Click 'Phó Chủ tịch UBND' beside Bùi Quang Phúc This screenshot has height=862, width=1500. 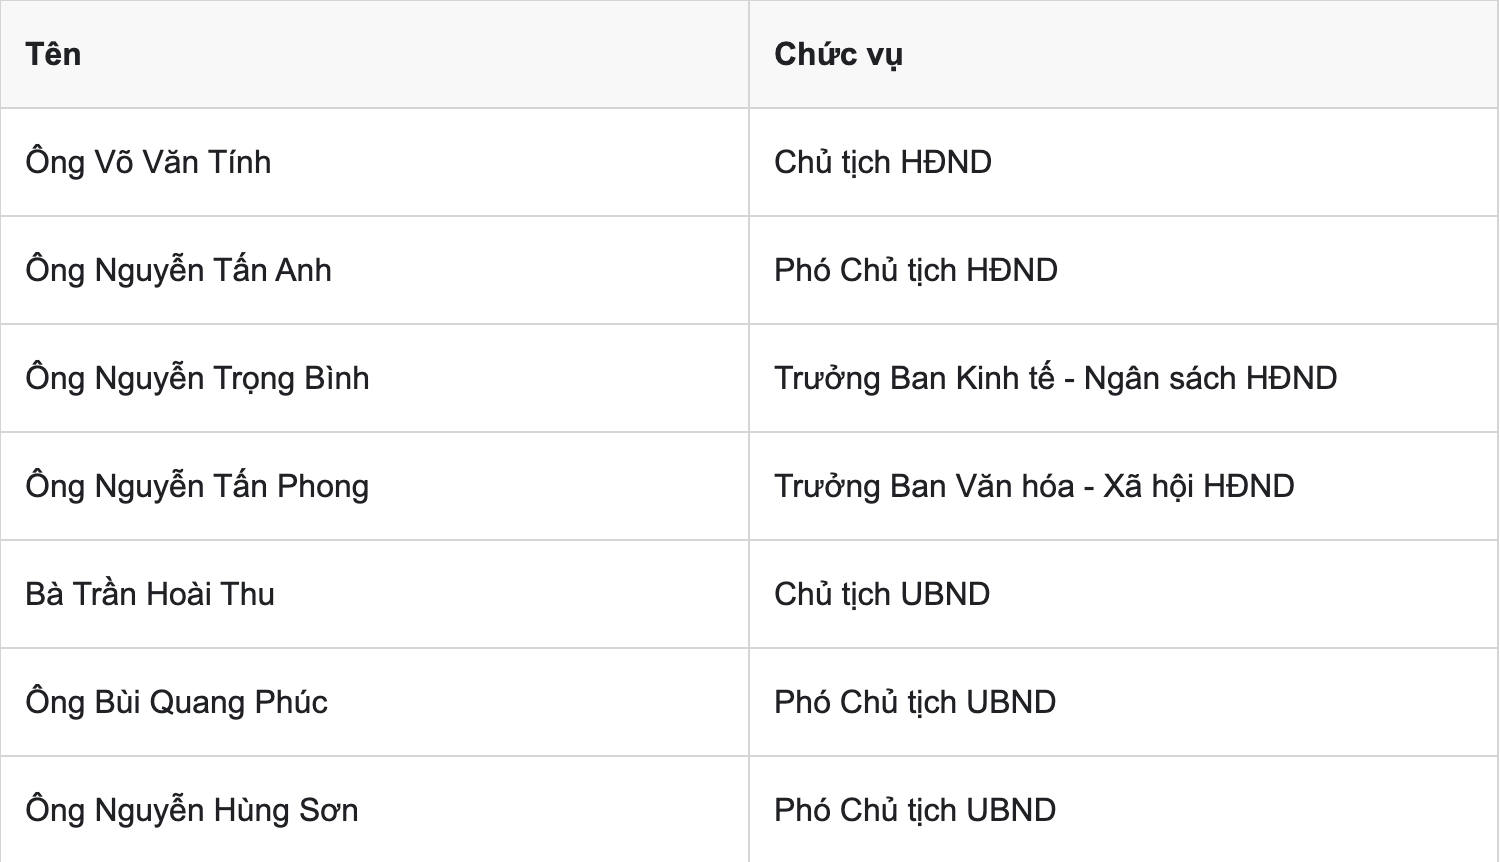915,702
